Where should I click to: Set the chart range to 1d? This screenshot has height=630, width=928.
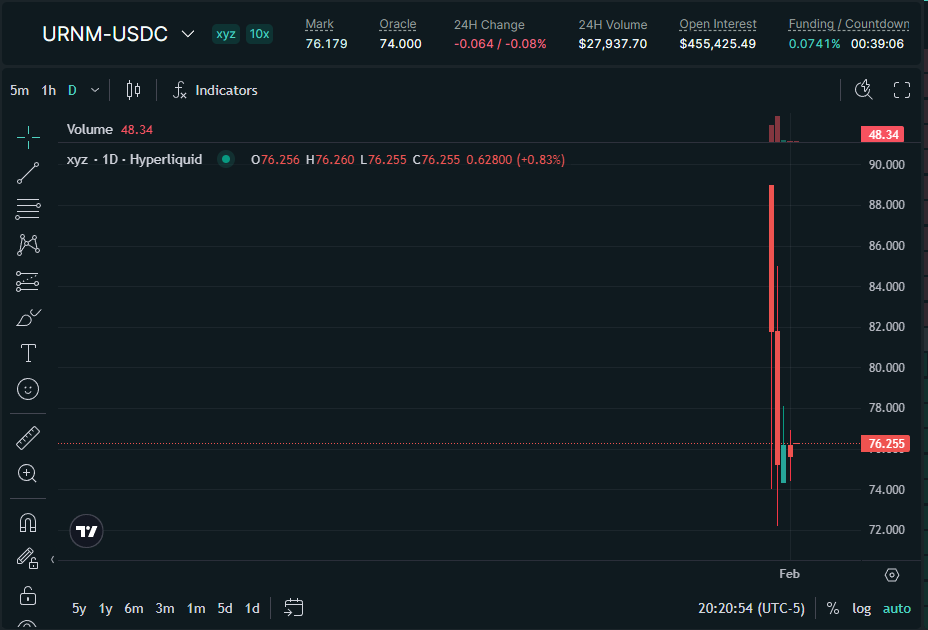(x=253, y=608)
